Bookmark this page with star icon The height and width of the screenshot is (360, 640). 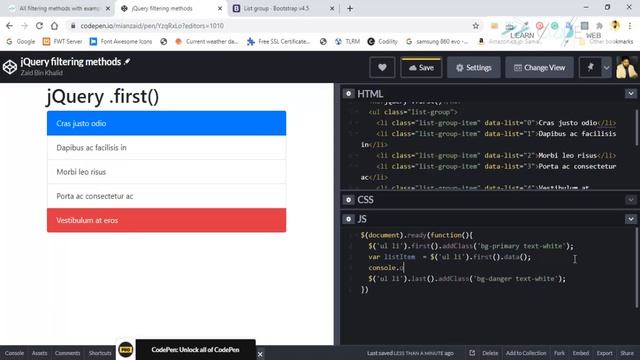point(476,26)
